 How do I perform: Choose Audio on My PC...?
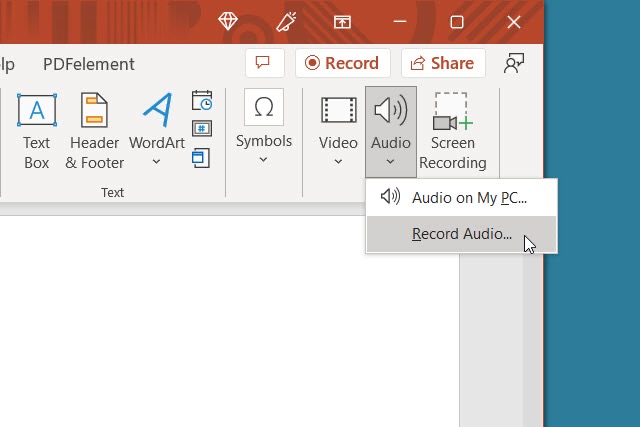pos(468,197)
